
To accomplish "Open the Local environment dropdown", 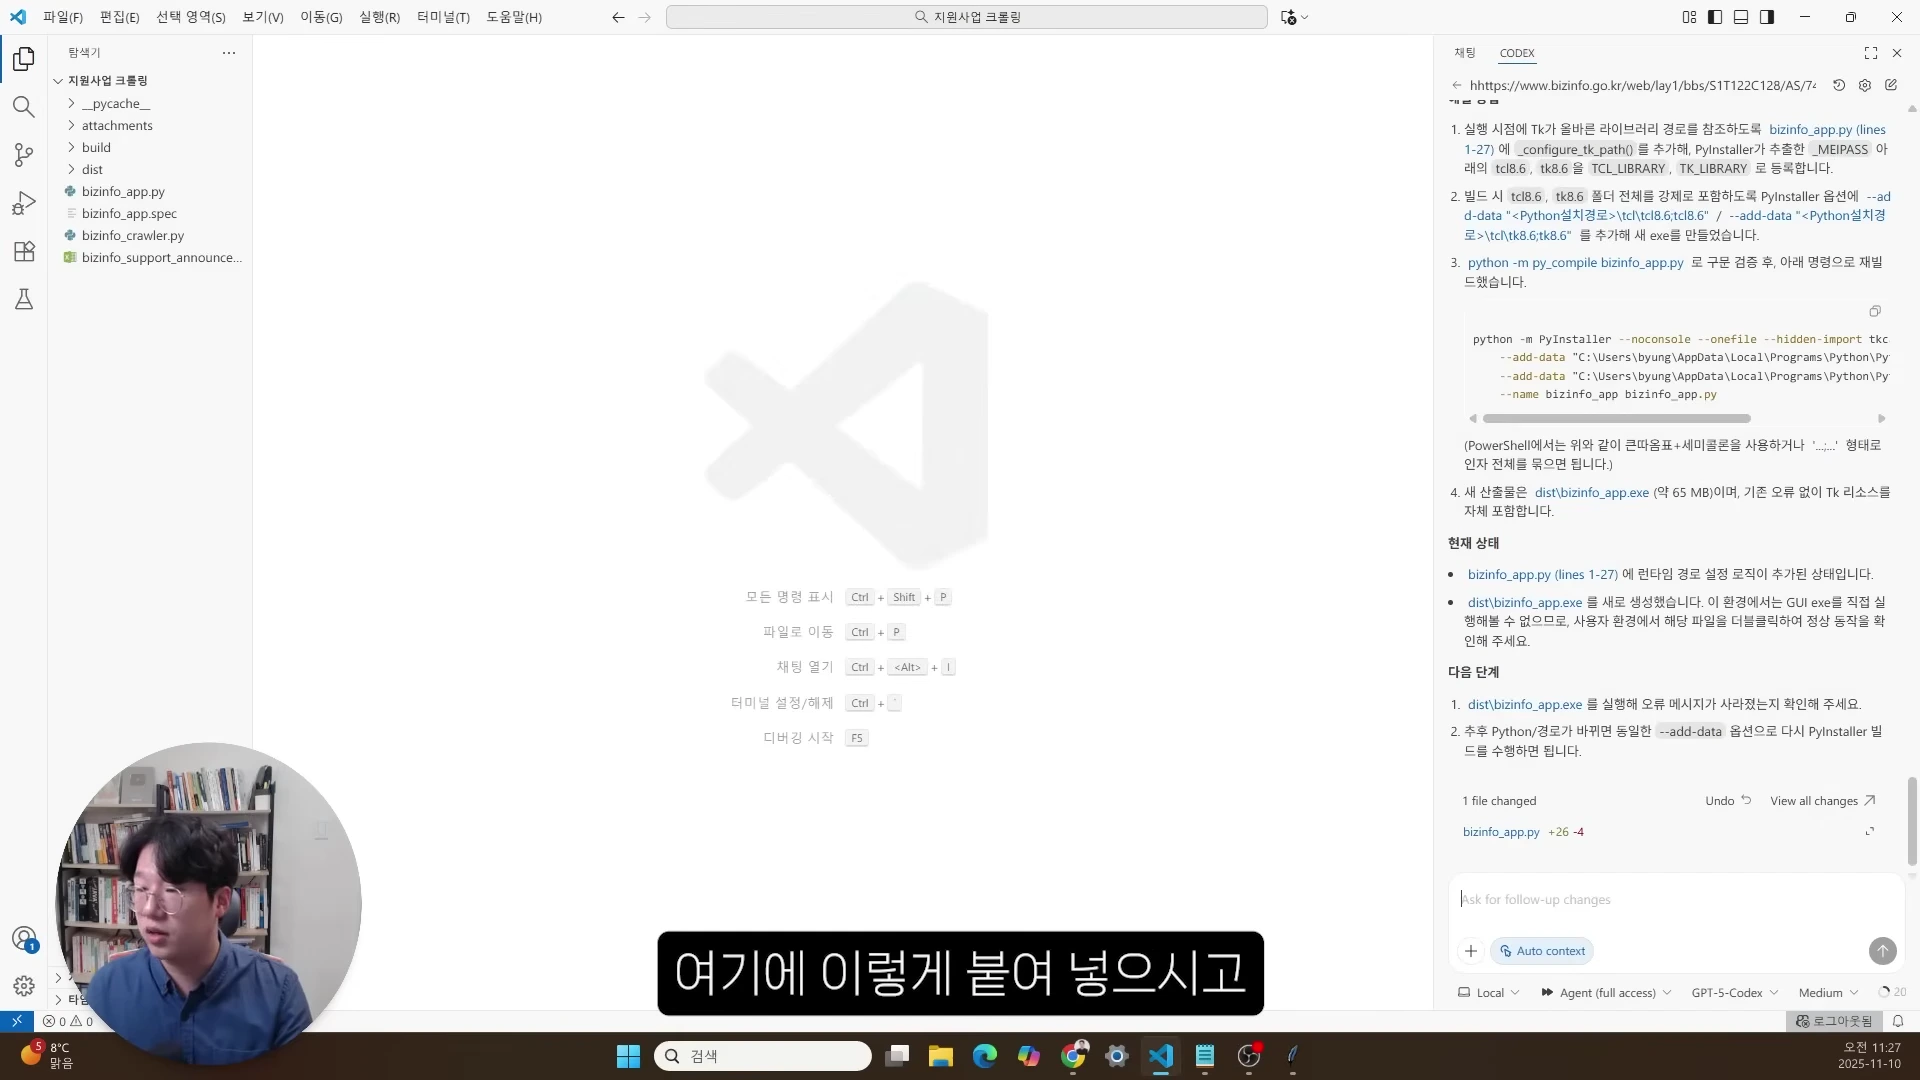I will (x=1488, y=993).
